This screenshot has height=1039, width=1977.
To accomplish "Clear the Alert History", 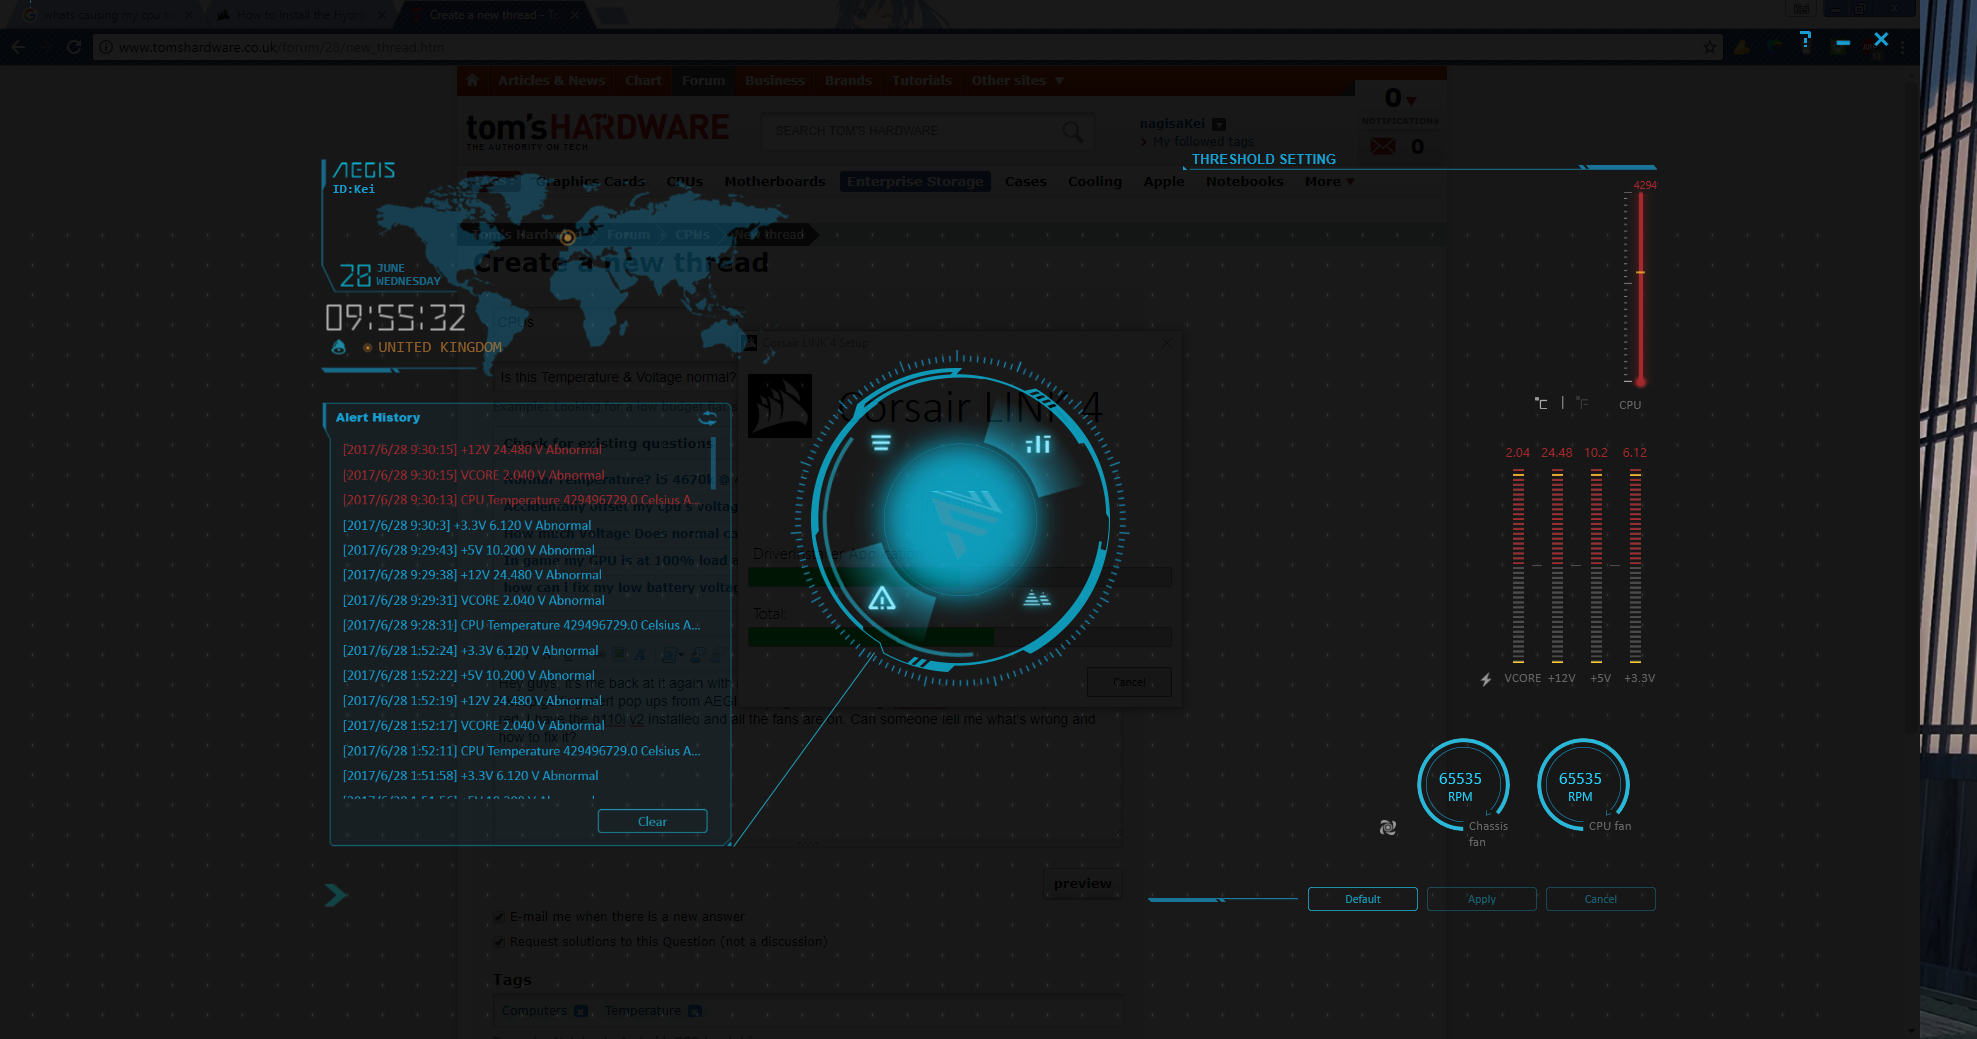I will [x=652, y=821].
